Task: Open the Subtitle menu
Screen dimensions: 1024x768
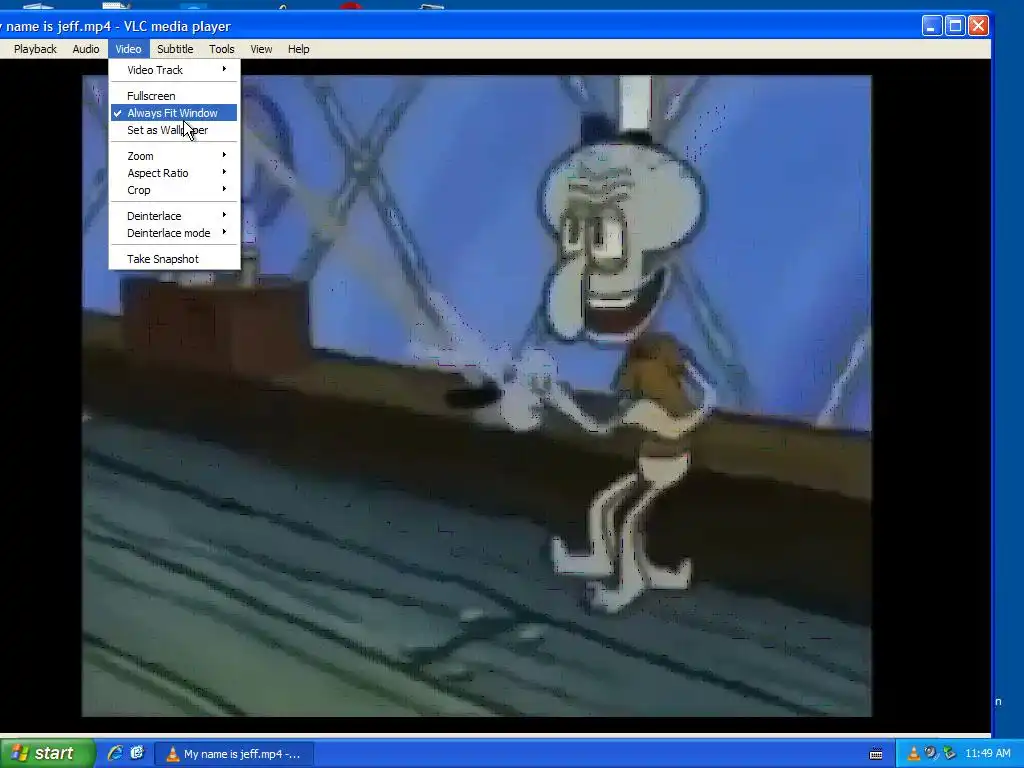Action: [175, 49]
